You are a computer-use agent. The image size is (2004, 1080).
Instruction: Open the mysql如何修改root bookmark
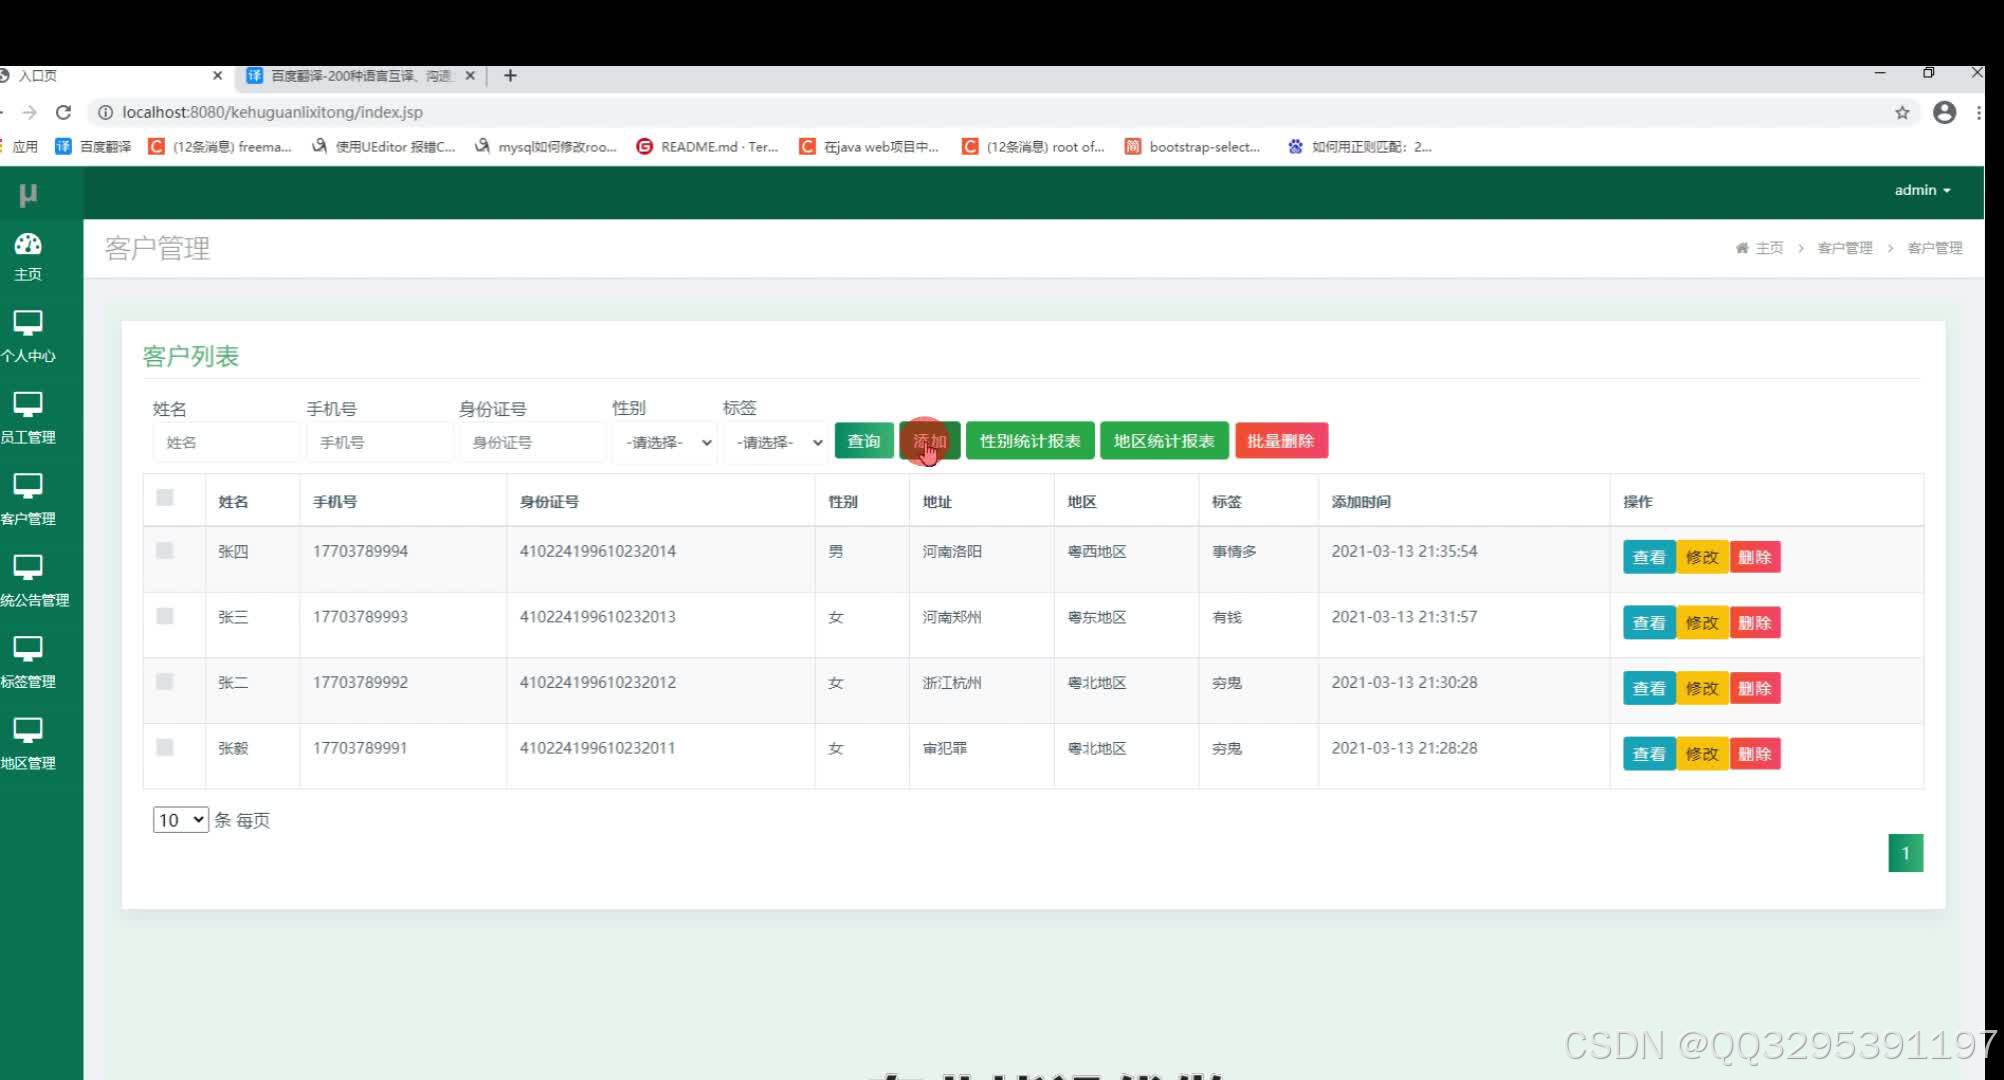point(545,146)
